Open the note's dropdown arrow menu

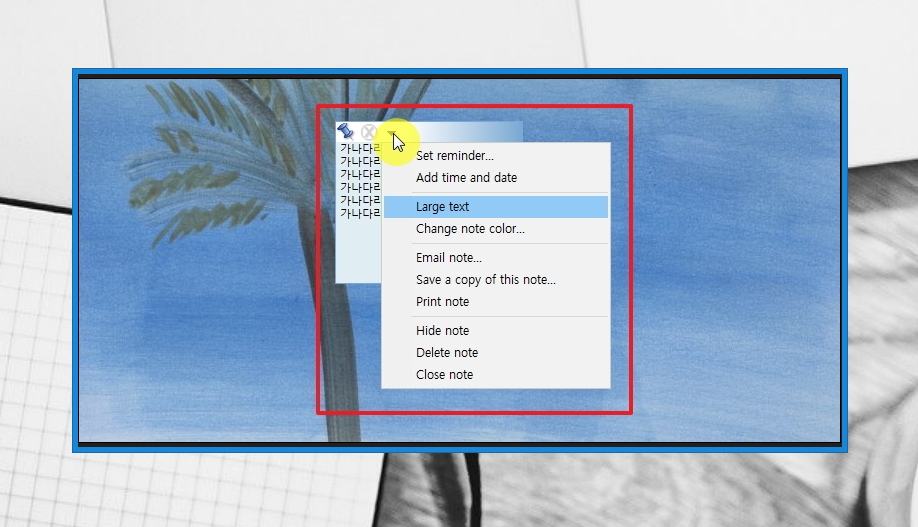coord(392,134)
